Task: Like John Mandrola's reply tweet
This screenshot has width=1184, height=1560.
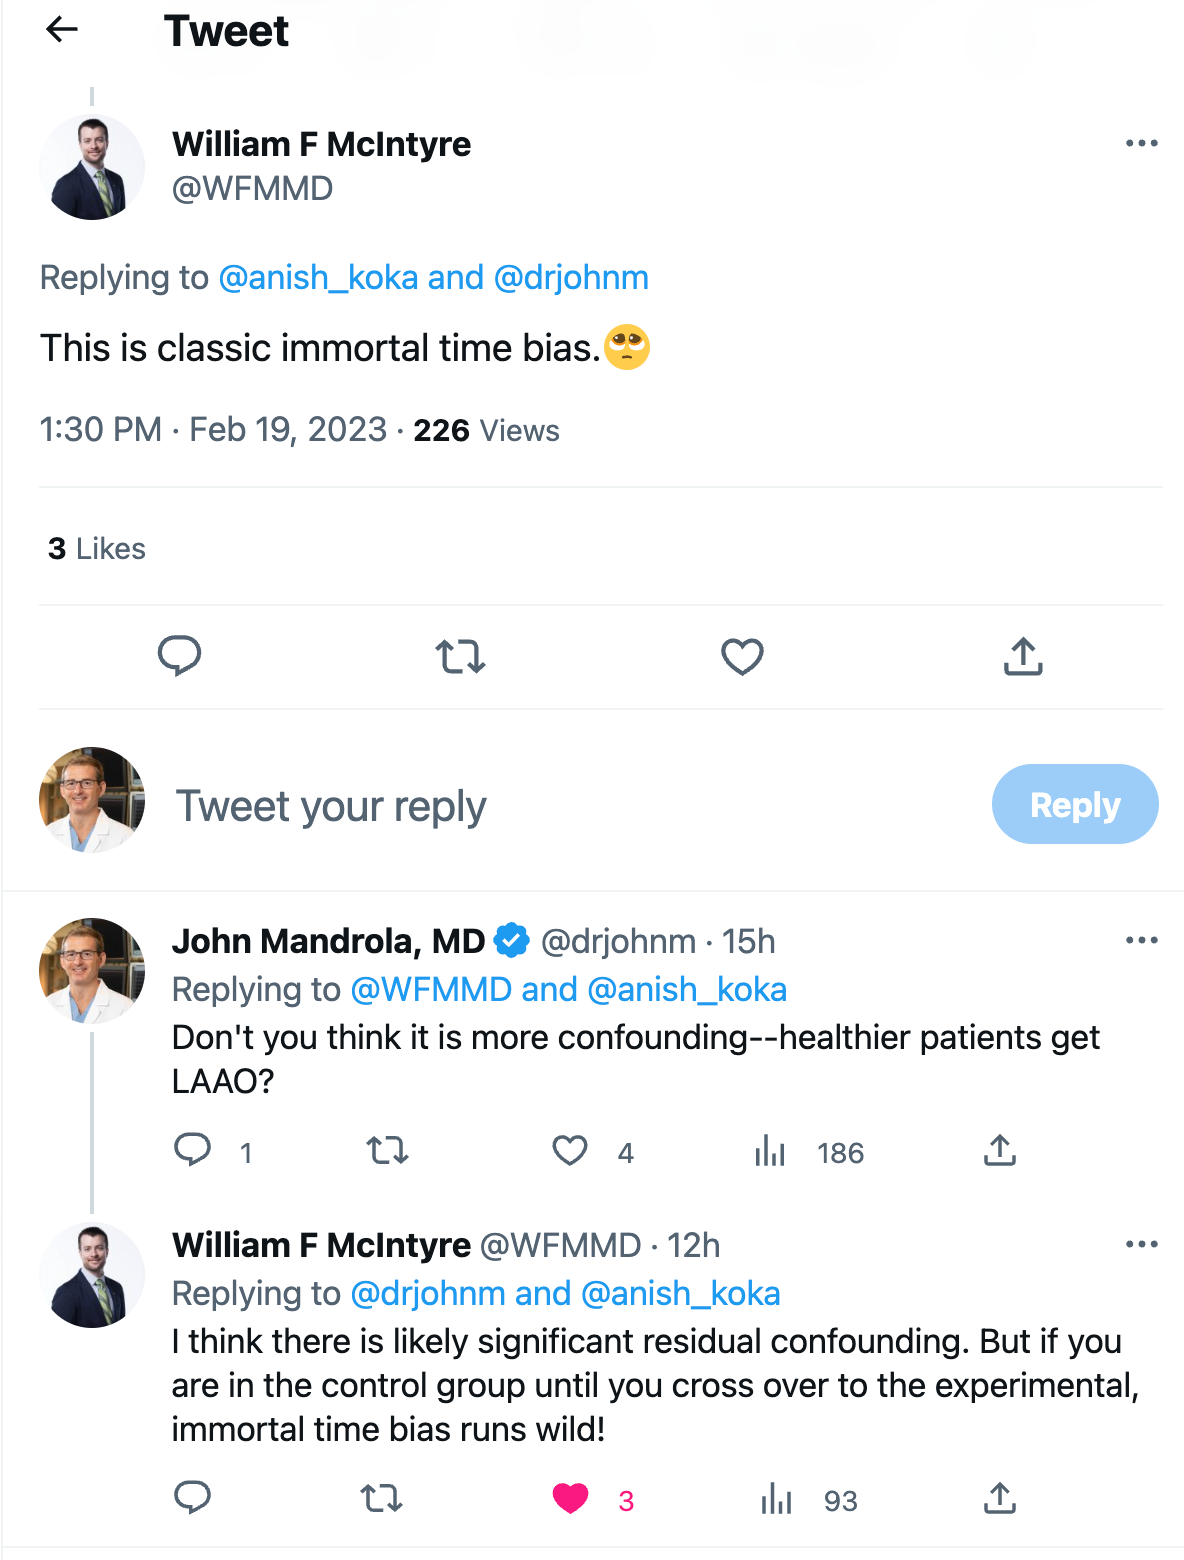Action: coord(570,1151)
